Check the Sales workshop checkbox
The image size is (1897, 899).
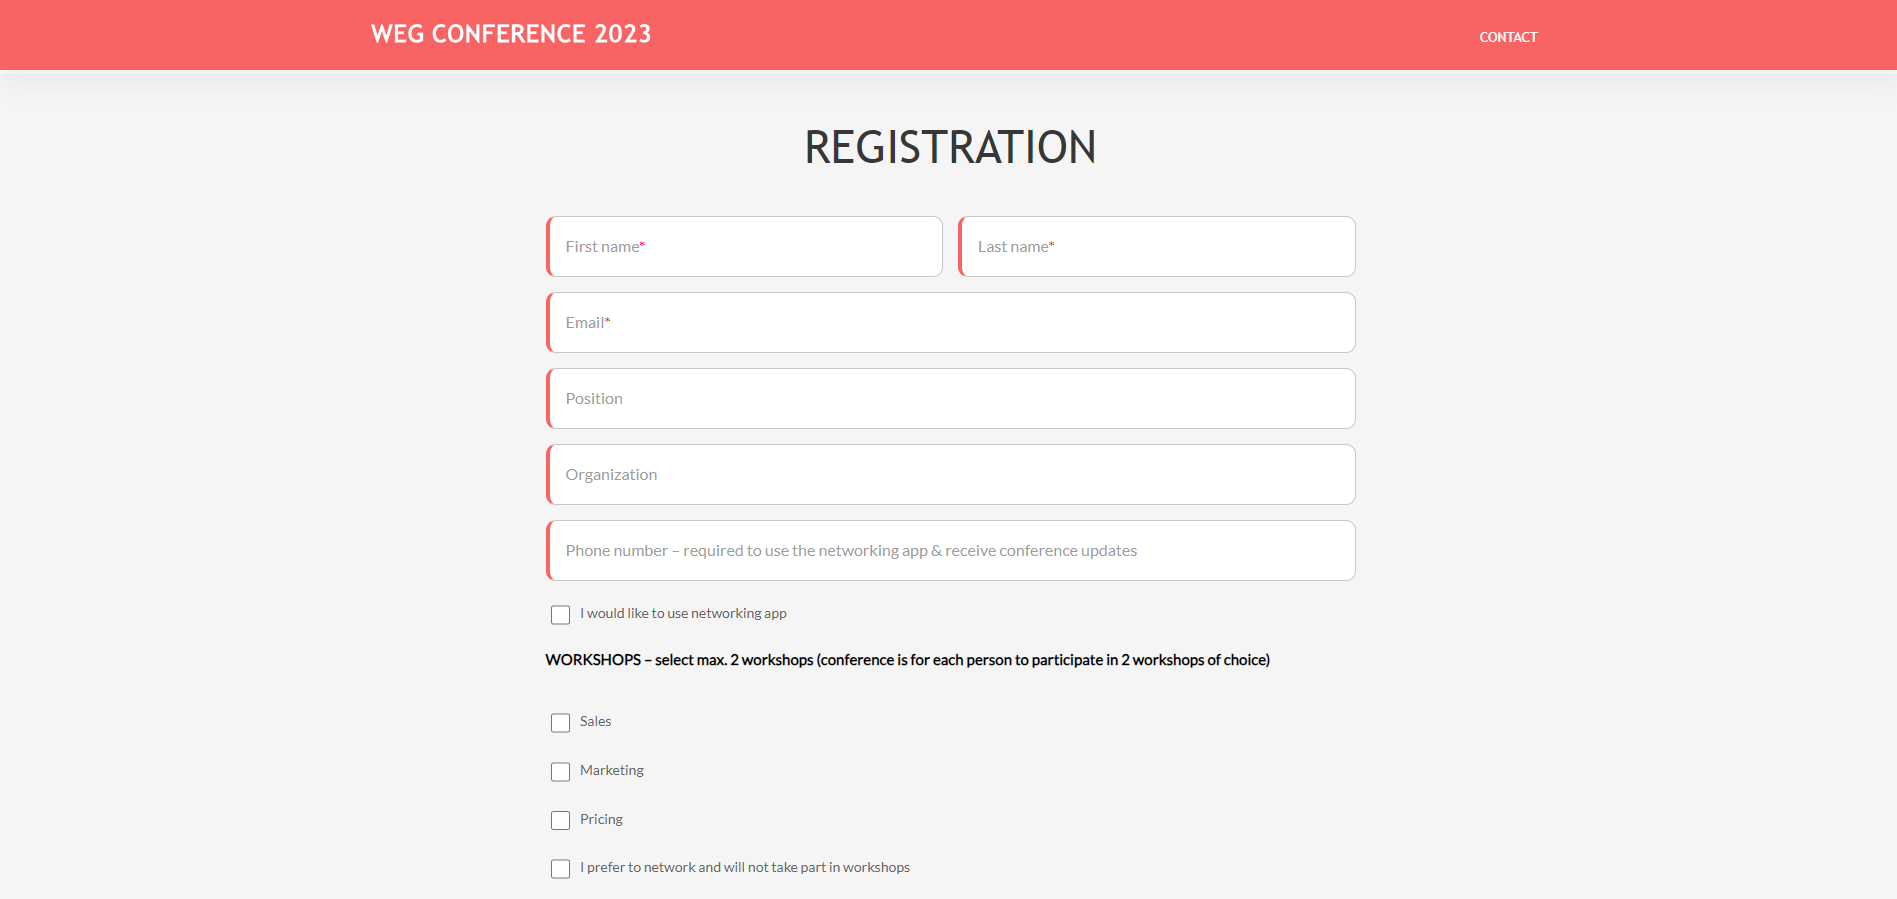[560, 723]
